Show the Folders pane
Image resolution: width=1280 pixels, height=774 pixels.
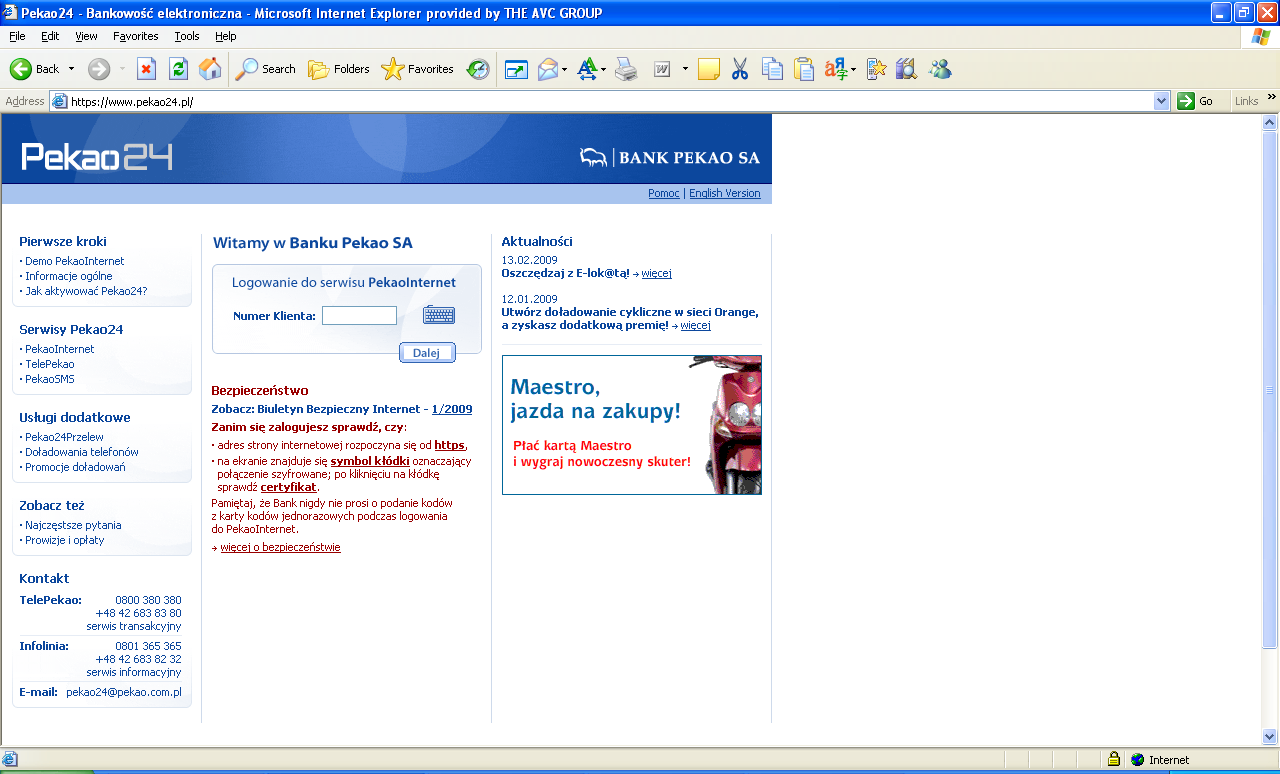point(339,69)
